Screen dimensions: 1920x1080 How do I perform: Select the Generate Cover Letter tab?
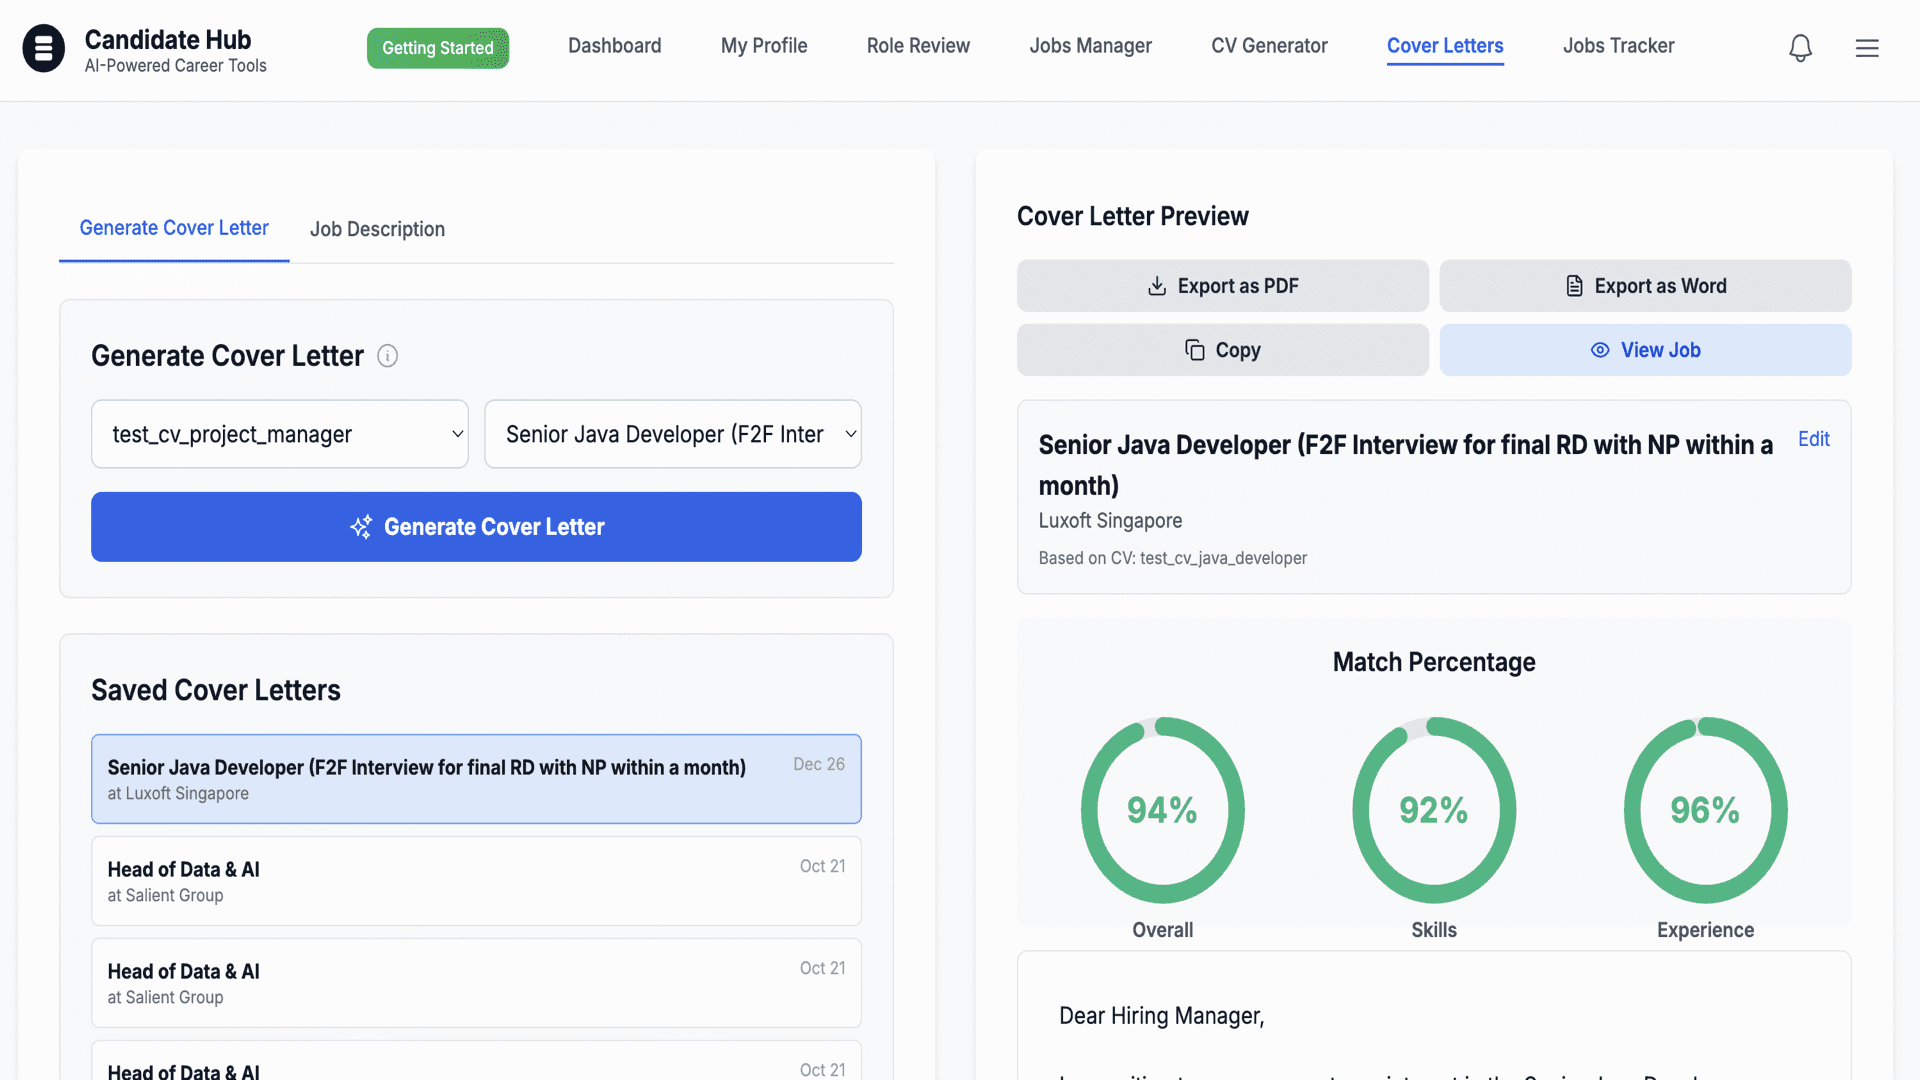(174, 228)
